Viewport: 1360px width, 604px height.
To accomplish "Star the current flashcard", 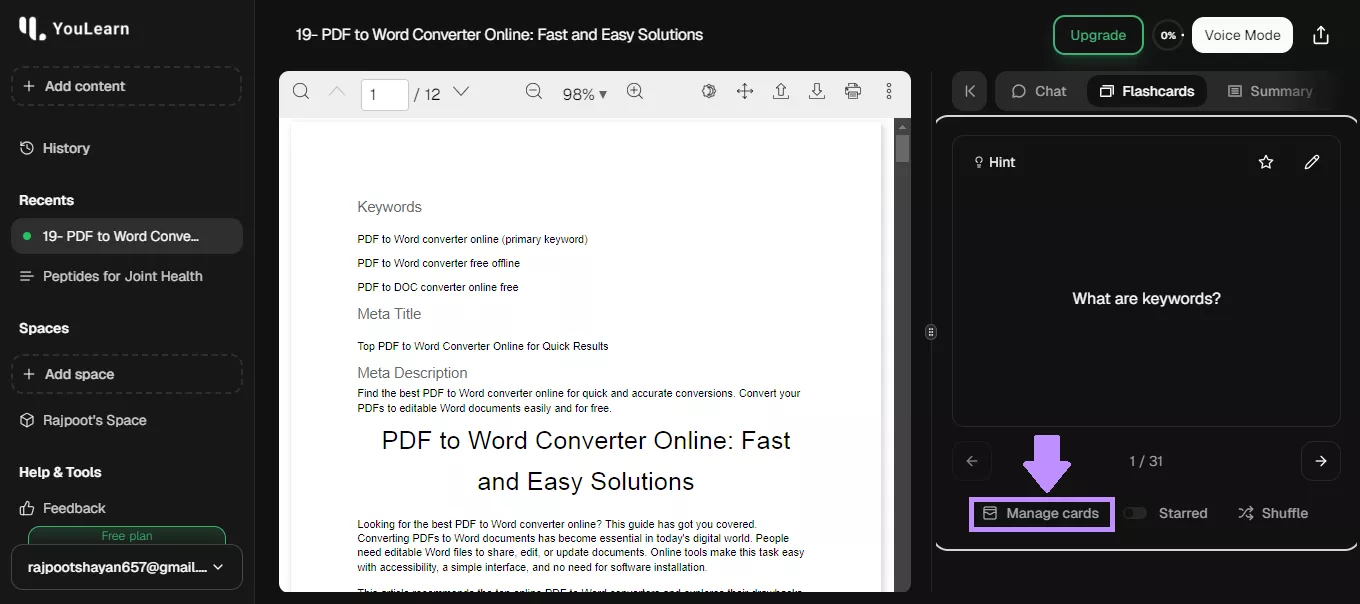I will (x=1266, y=162).
